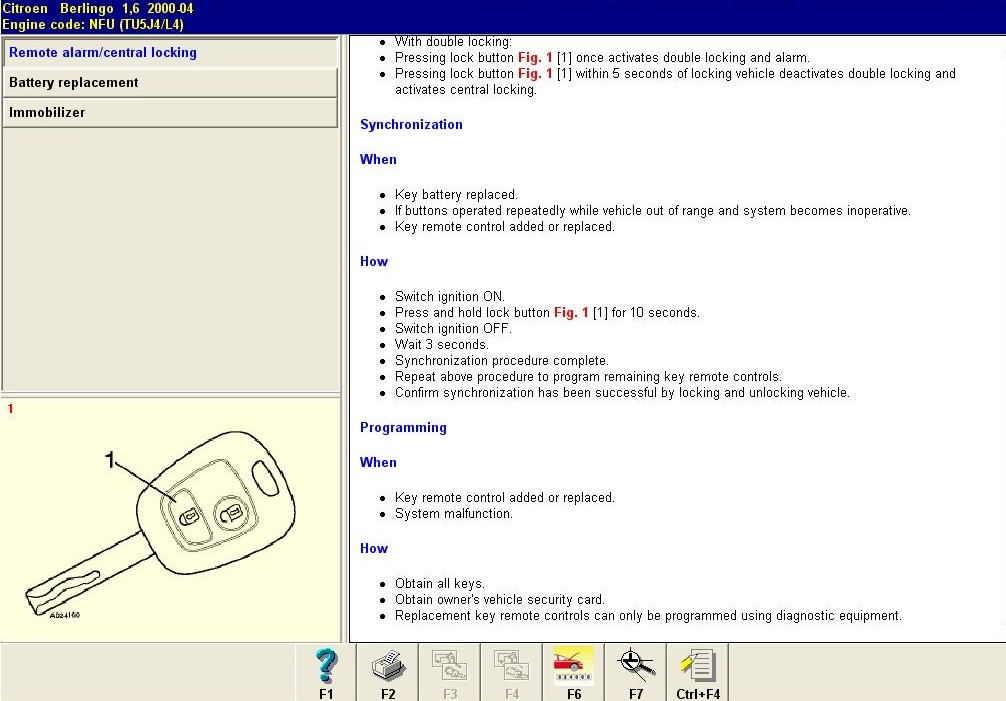Screen dimensions: 1006x701
Task: Click 'Obtain all keys.' bullet text
Action: click(x=439, y=584)
